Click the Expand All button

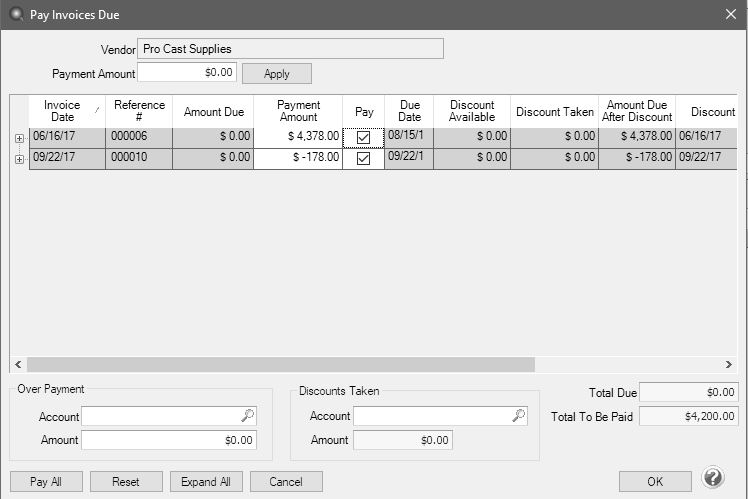pos(206,482)
